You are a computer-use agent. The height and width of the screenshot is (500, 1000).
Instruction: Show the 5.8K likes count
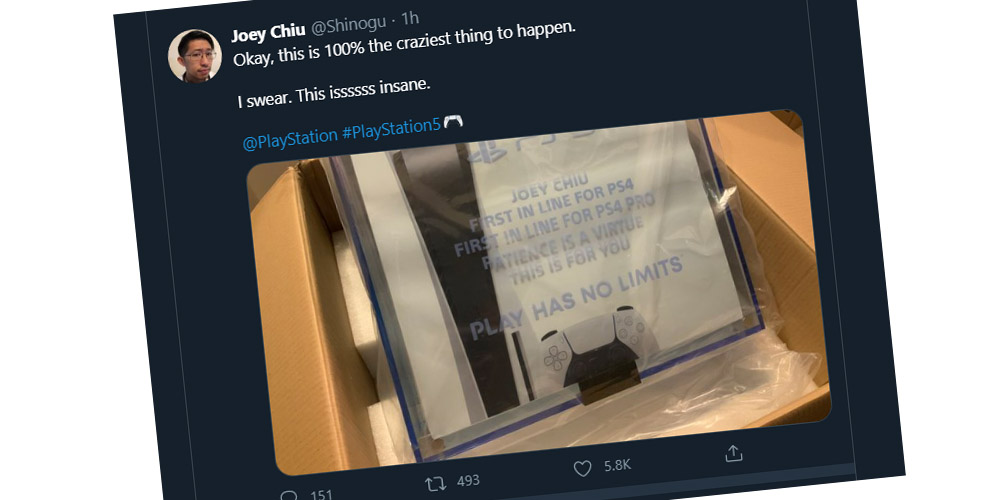click(617, 466)
